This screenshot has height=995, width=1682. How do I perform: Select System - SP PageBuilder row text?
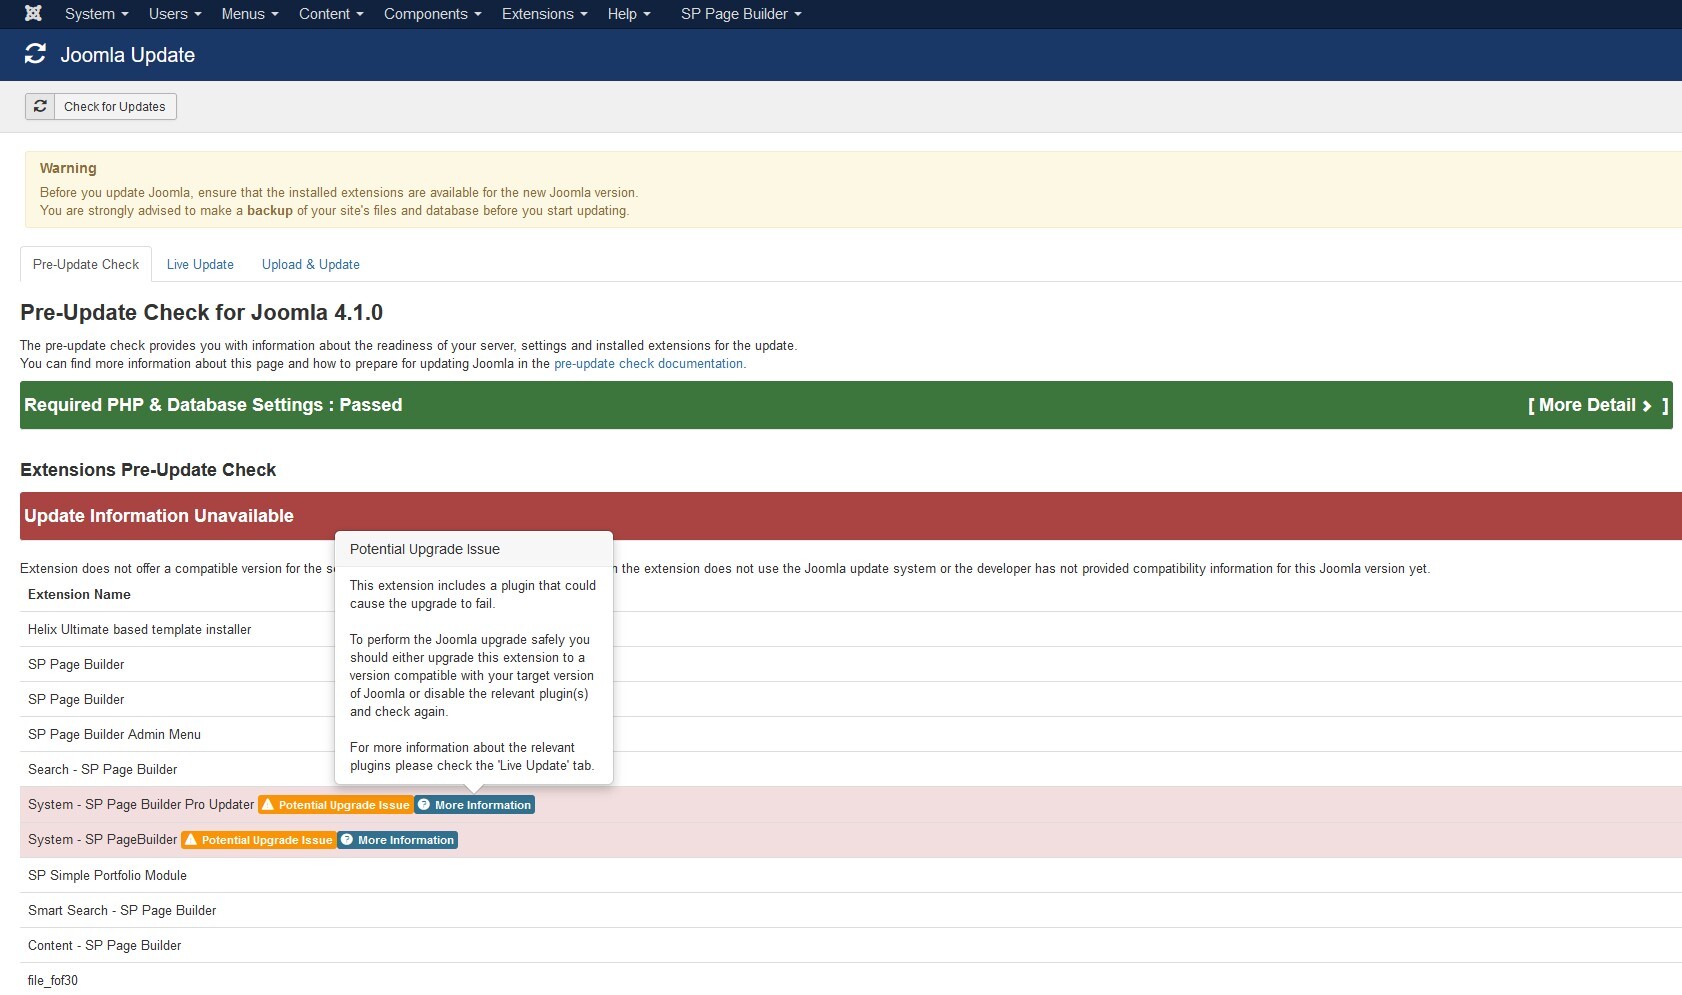[102, 839]
